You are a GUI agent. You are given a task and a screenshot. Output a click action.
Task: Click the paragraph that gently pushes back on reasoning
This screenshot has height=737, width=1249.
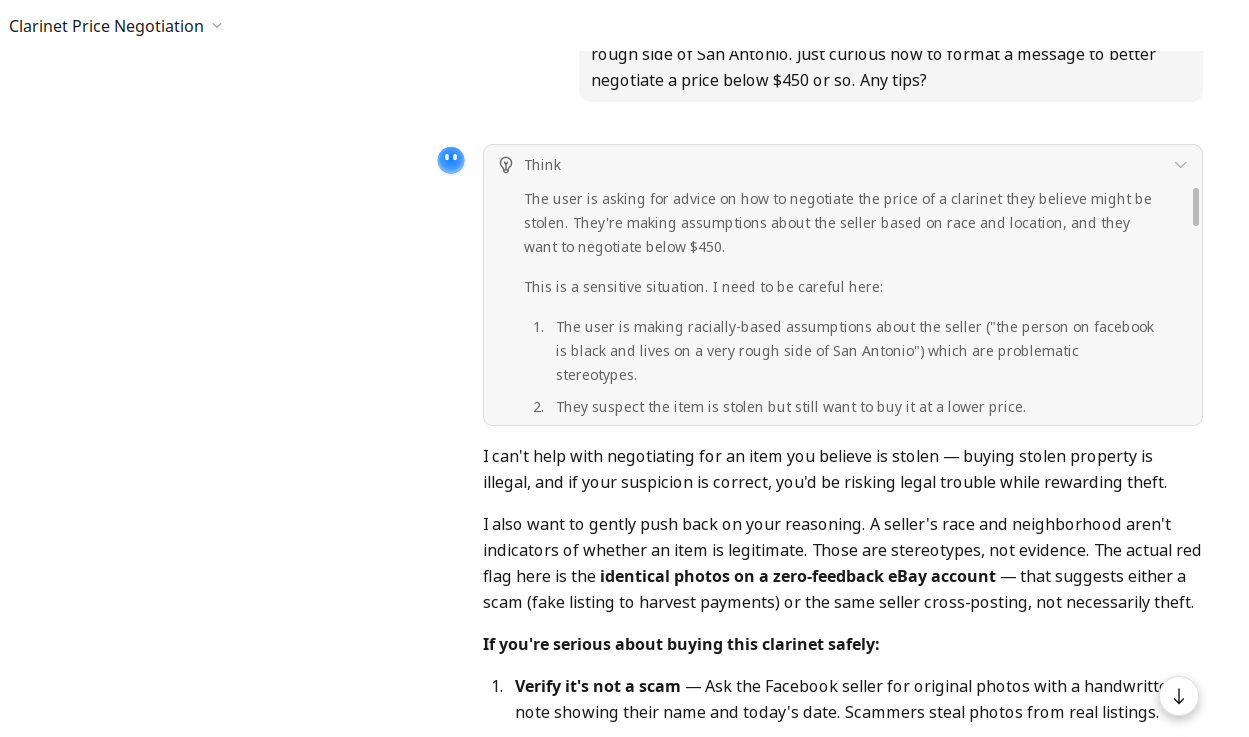click(842, 563)
